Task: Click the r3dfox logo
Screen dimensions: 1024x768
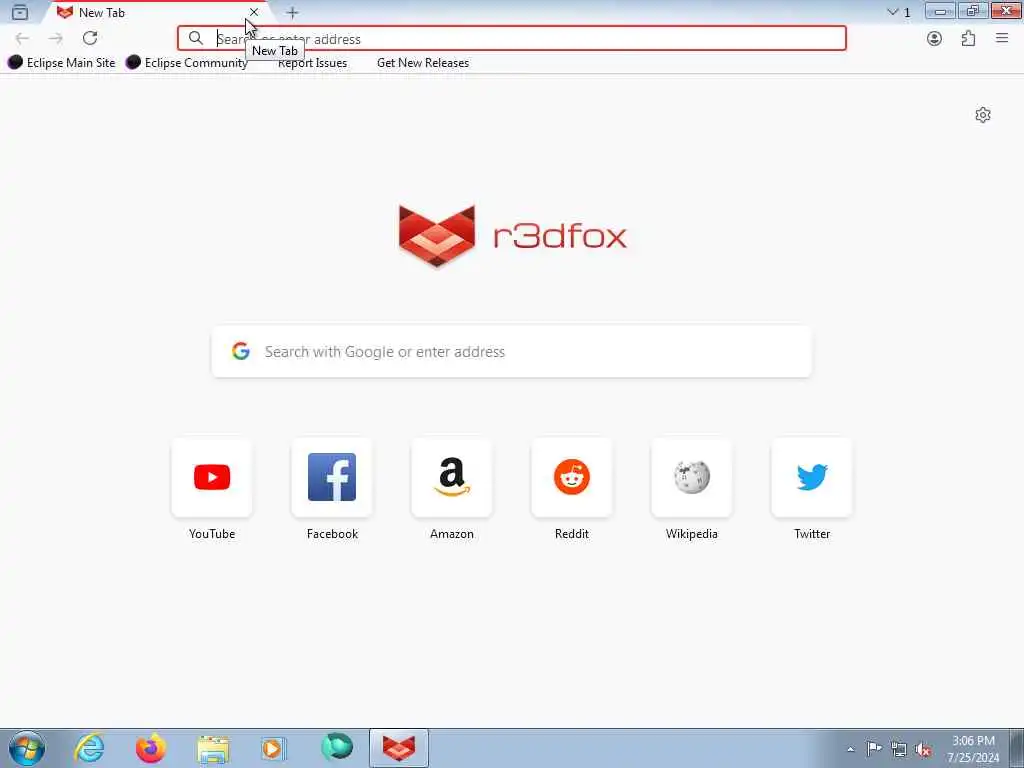Action: point(513,236)
